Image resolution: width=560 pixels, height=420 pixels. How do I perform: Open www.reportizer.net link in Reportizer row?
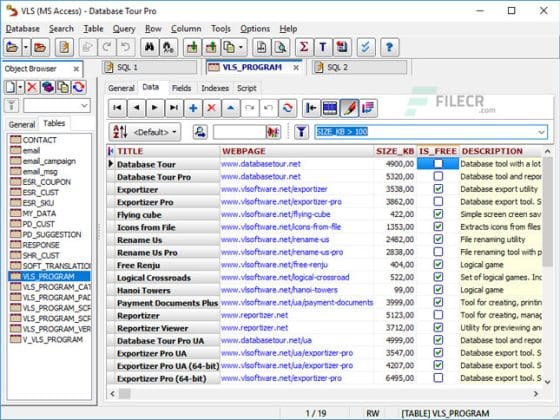254,315
